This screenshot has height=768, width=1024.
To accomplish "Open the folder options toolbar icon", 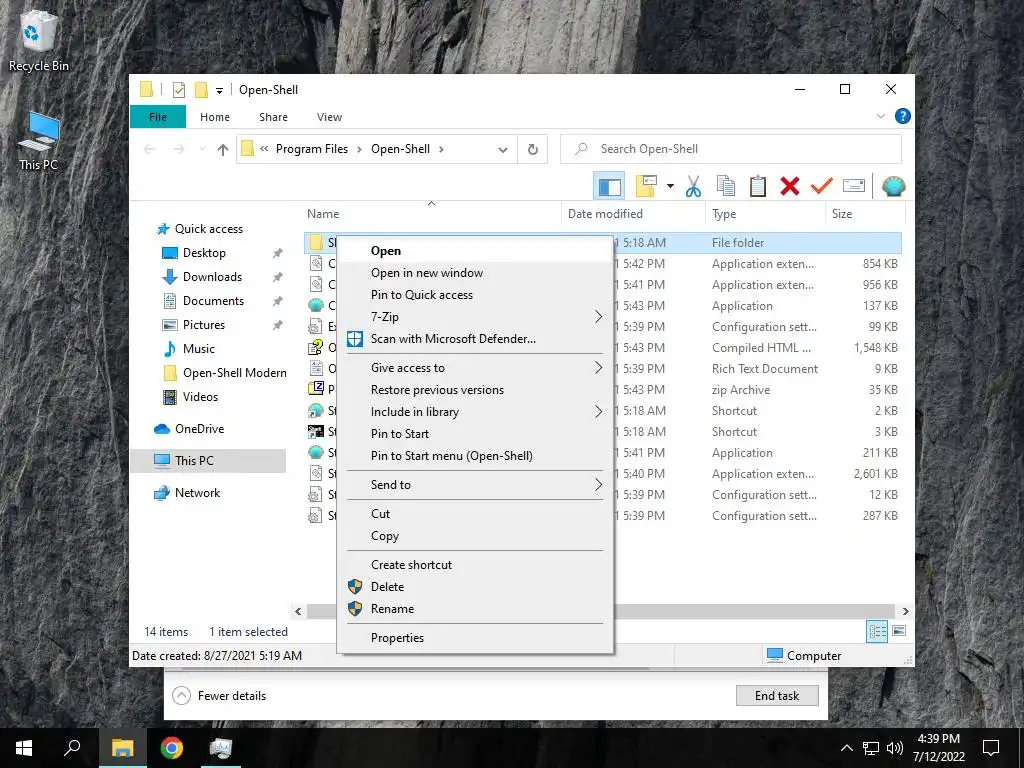I will (647, 186).
